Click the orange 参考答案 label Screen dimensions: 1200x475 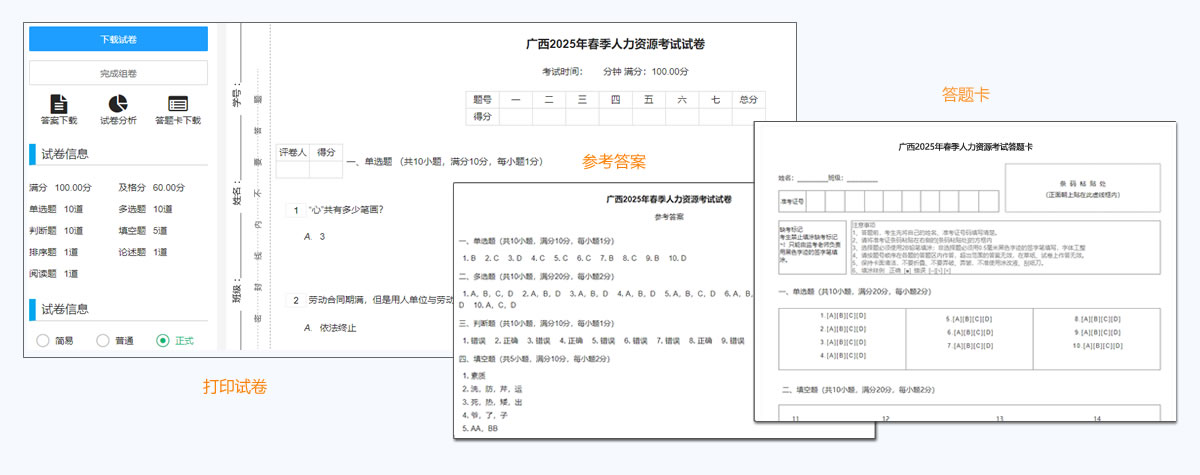point(614,161)
